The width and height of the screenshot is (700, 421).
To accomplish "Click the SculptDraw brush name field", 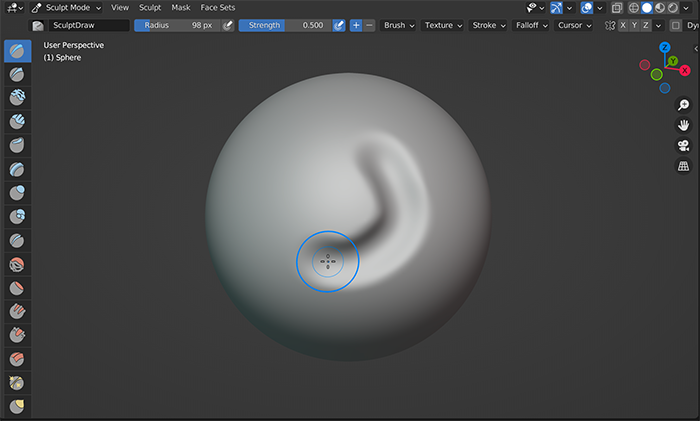I will (89, 25).
